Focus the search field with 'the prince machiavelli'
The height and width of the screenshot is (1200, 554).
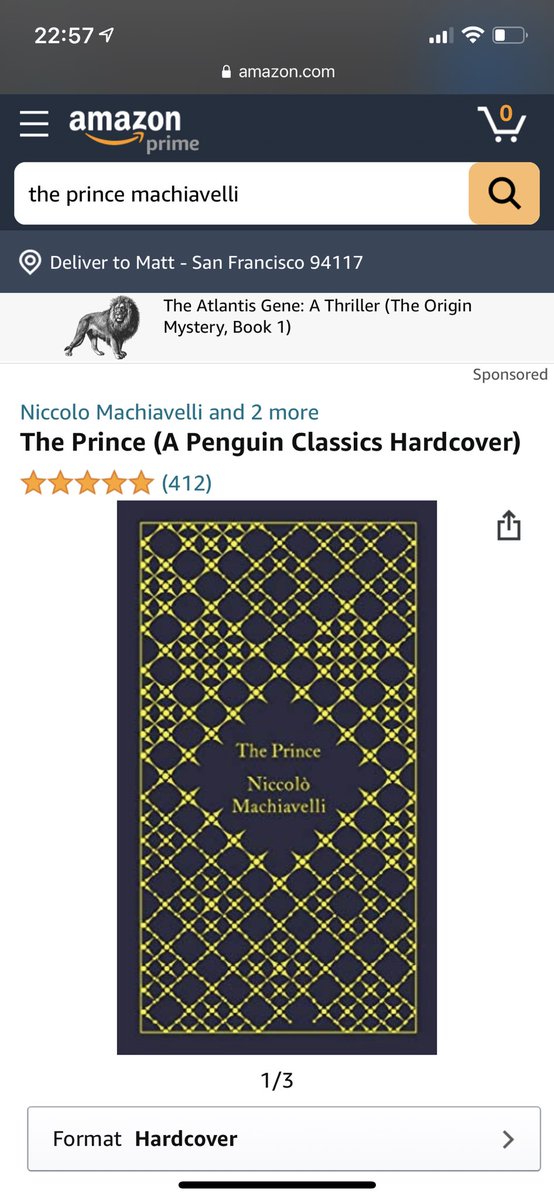(241, 193)
